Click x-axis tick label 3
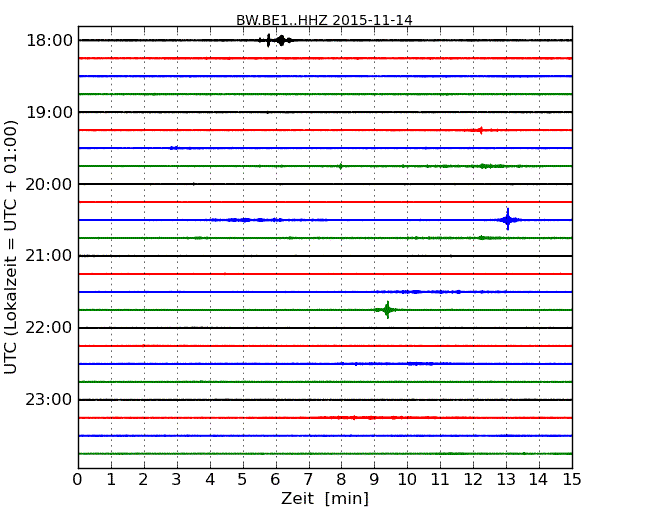 point(177,480)
